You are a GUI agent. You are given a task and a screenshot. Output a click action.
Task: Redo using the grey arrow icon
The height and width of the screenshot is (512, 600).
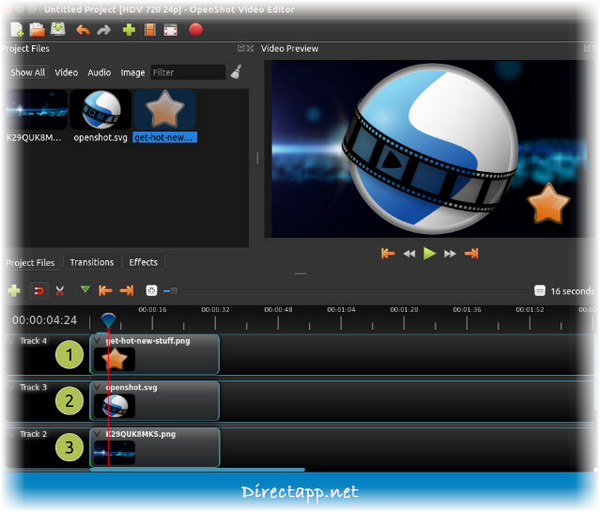point(104,30)
